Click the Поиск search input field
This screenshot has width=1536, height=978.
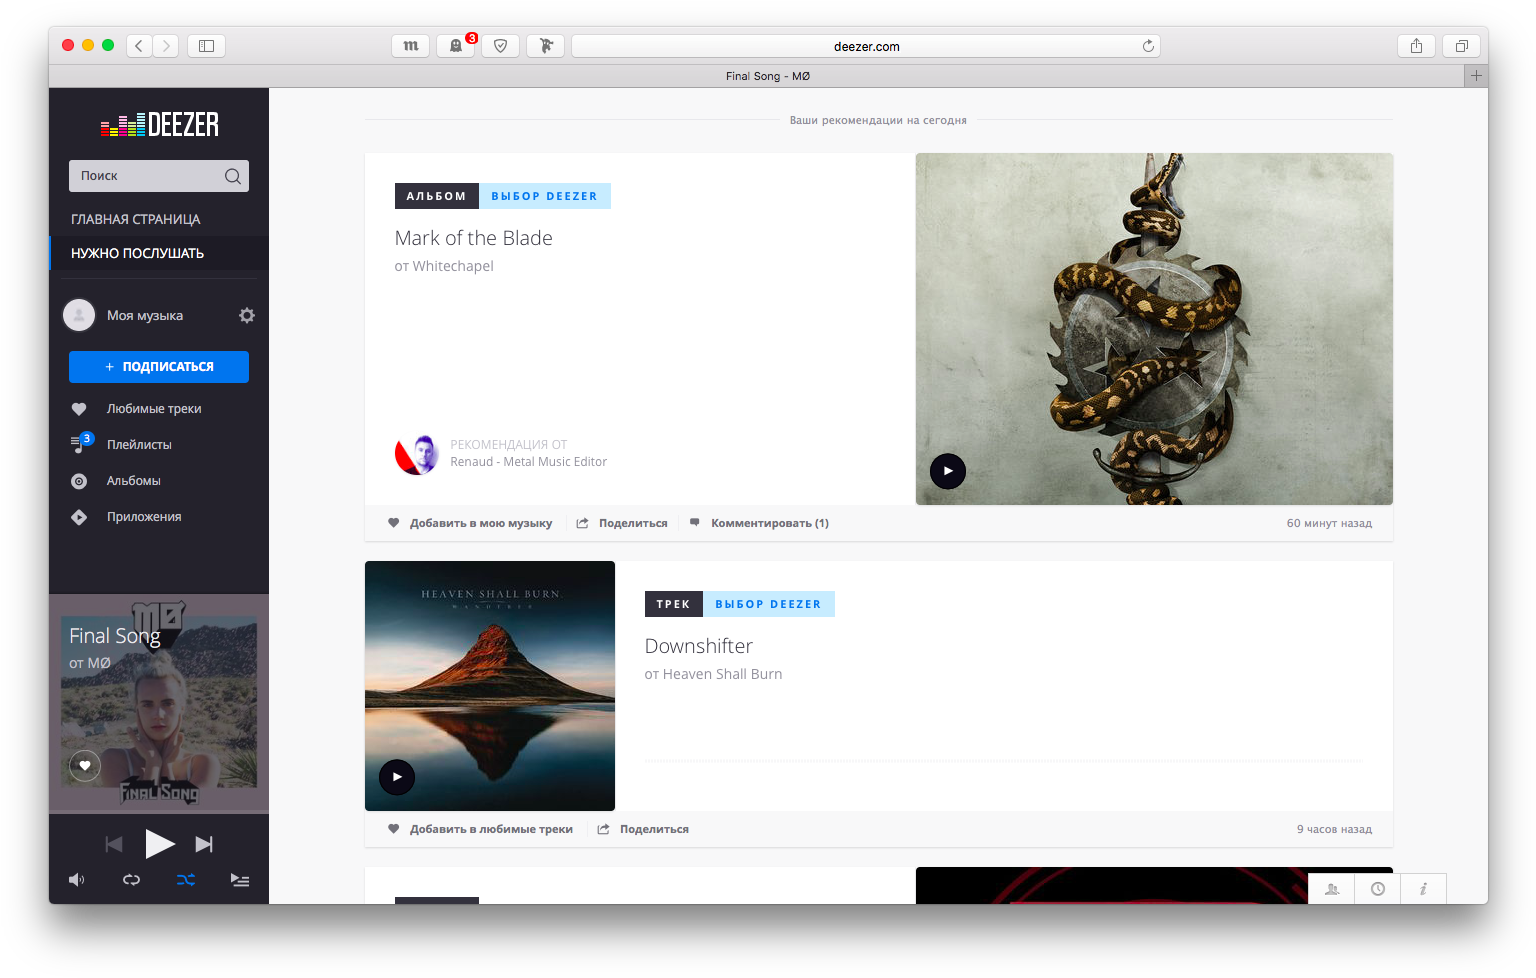pos(147,176)
